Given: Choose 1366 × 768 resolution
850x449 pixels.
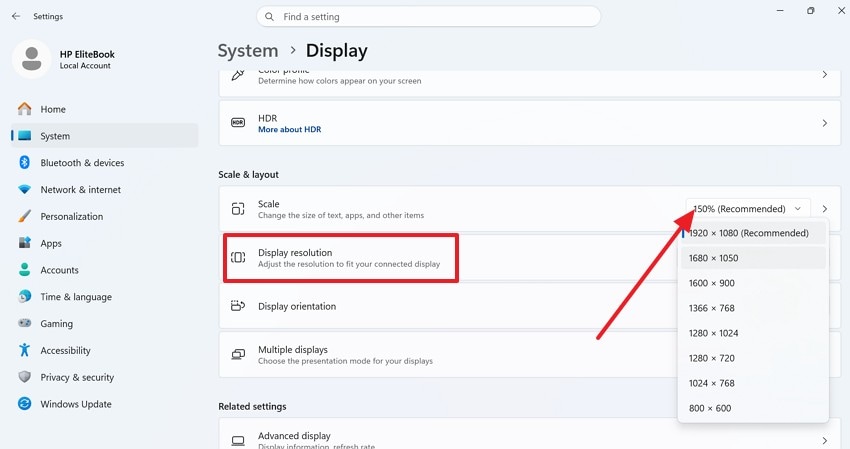Looking at the screenshot, I should click(x=754, y=308).
